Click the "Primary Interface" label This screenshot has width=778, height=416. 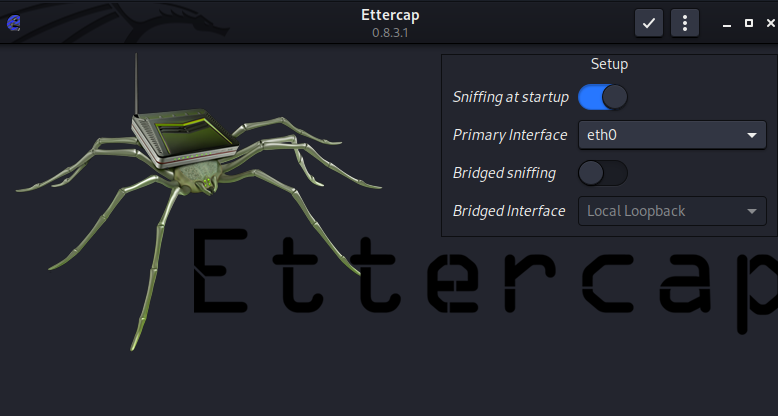point(510,135)
